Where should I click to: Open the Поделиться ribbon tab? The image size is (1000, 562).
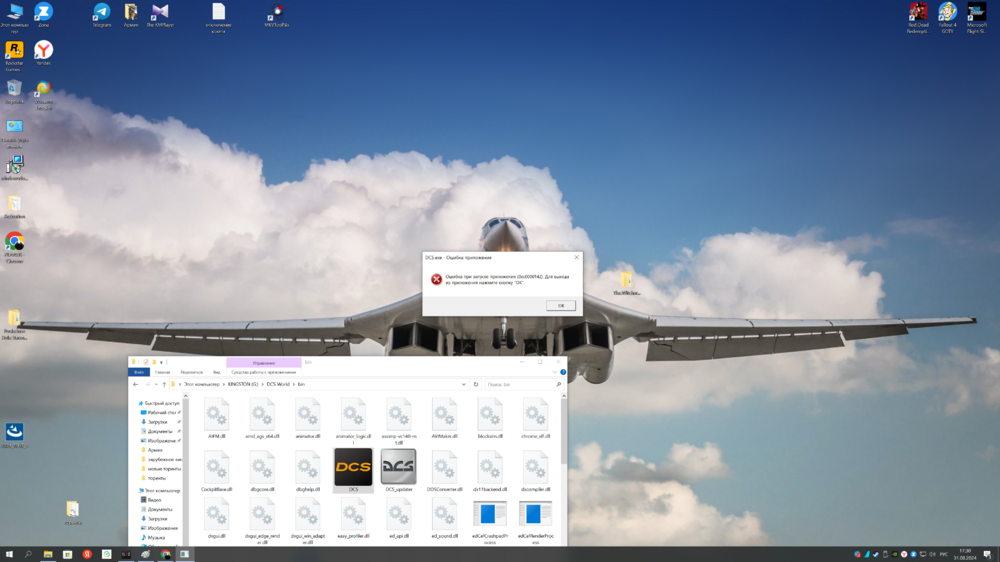(191, 372)
